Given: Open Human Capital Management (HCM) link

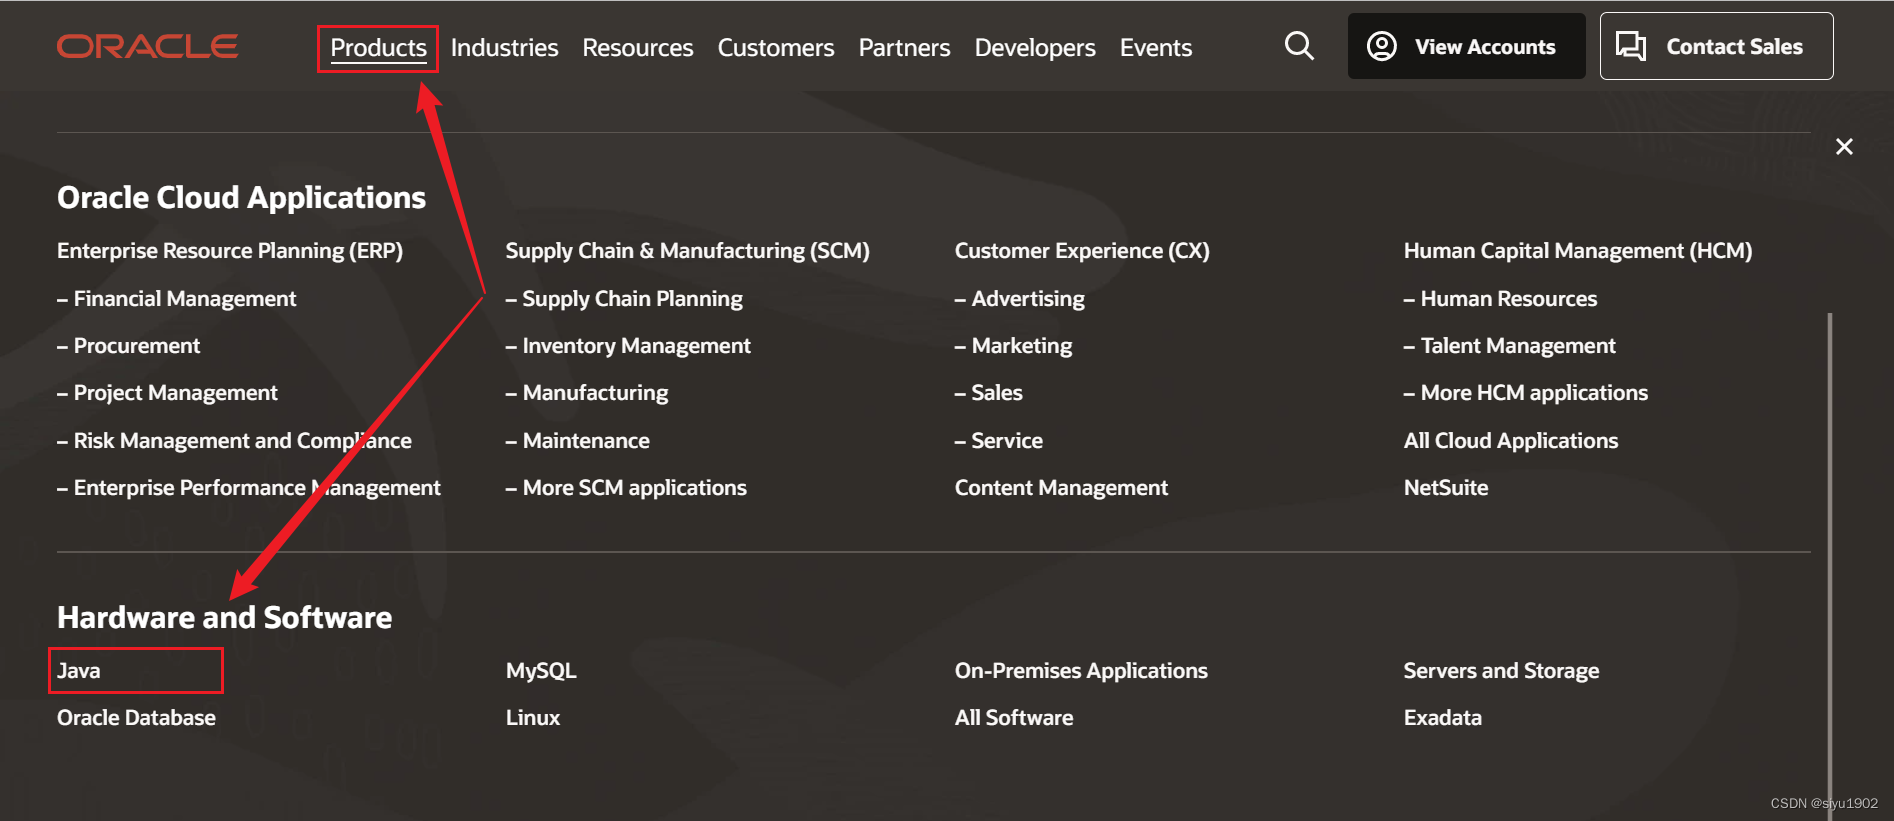Looking at the screenshot, I should (x=1578, y=251).
